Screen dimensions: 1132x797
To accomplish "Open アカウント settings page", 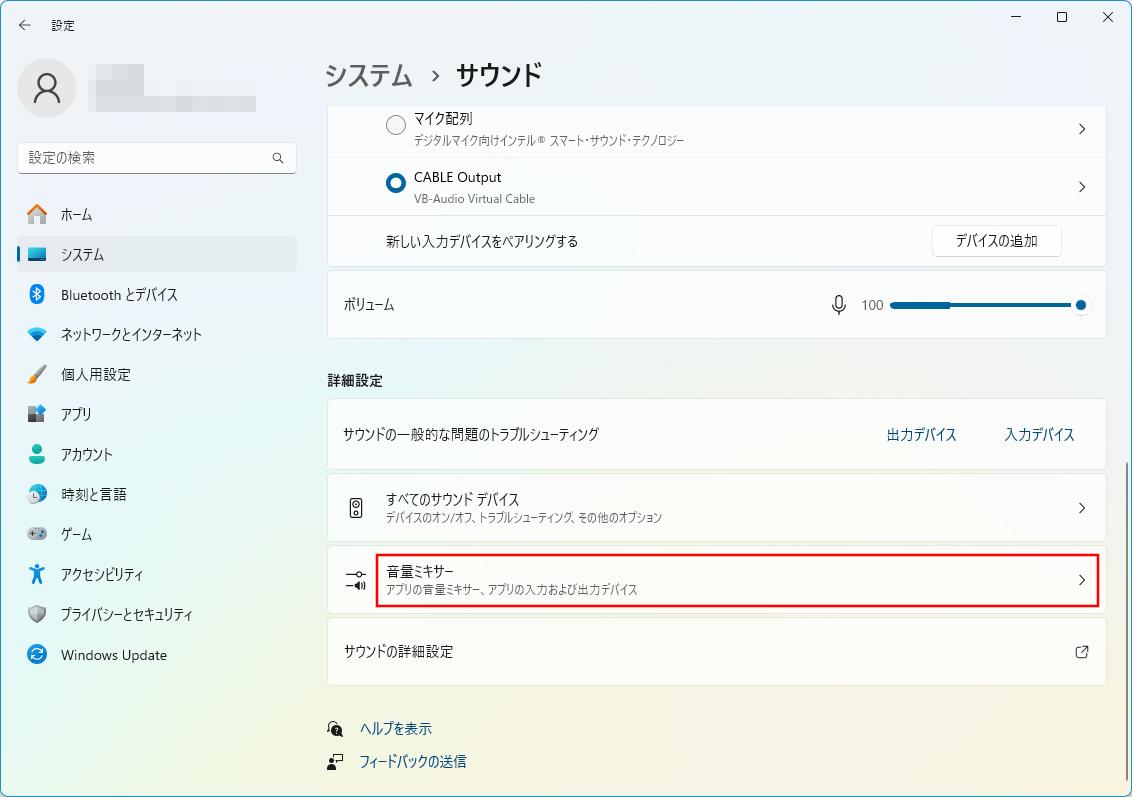I will pyautogui.click(x=157, y=454).
